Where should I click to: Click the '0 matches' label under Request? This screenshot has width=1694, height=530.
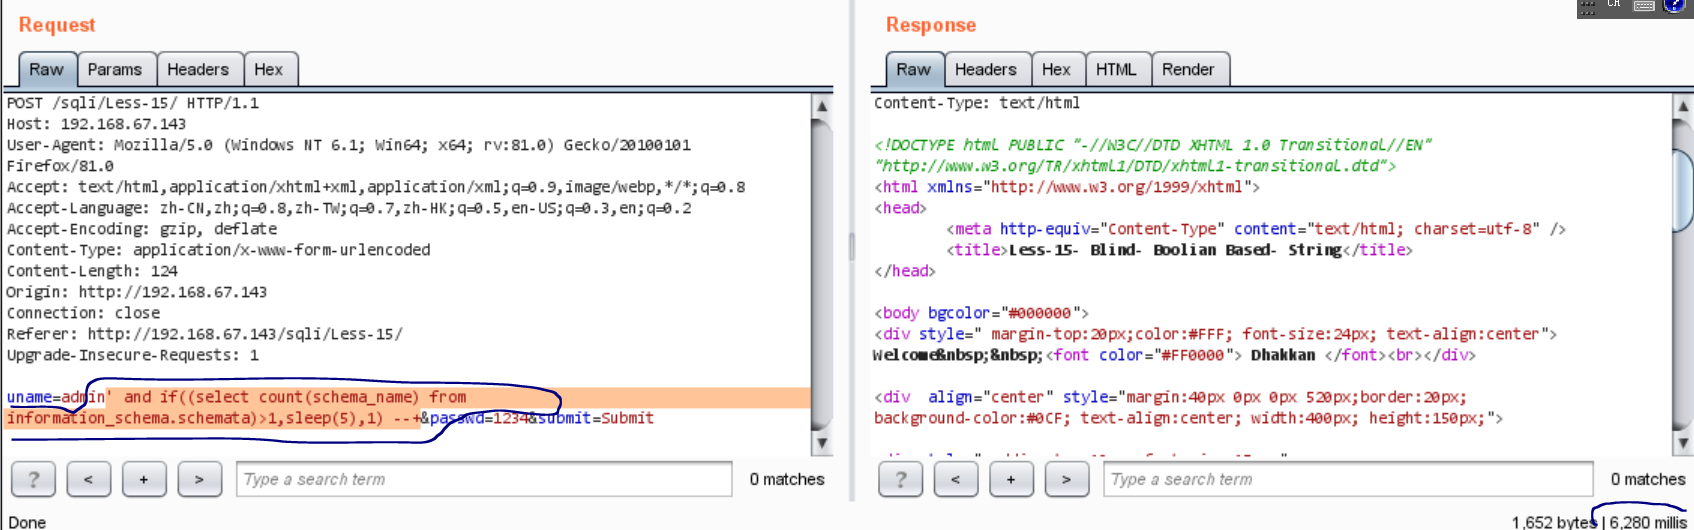(x=787, y=479)
